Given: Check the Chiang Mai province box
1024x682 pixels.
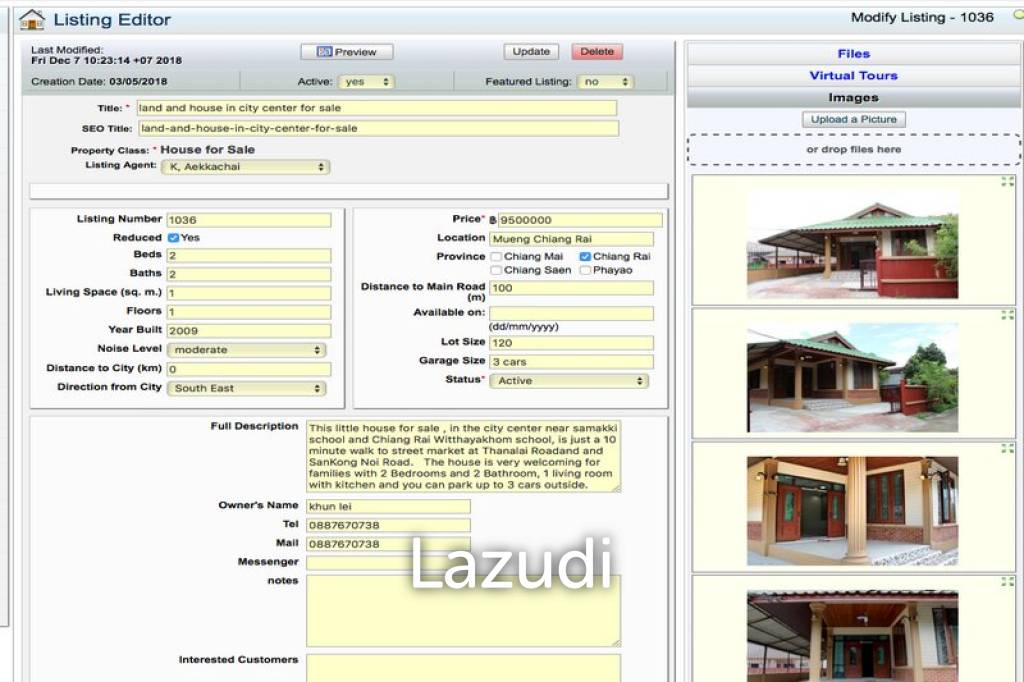Looking at the screenshot, I should pos(496,257).
